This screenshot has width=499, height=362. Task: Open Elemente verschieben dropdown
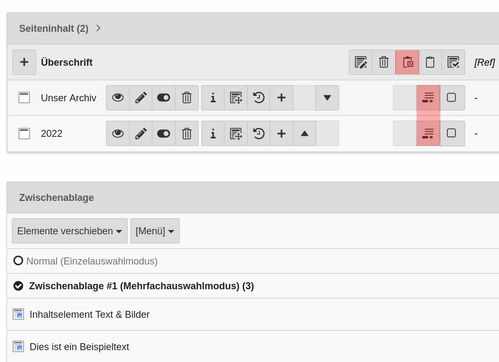pos(70,231)
